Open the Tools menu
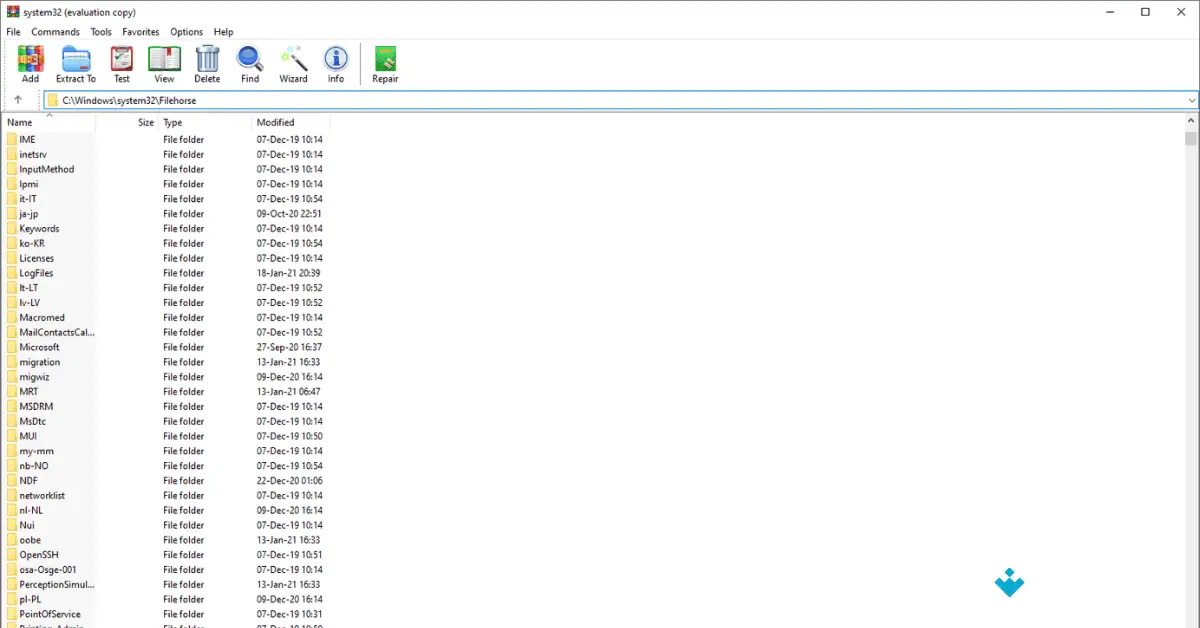The height and width of the screenshot is (628, 1200). (100, 31)
